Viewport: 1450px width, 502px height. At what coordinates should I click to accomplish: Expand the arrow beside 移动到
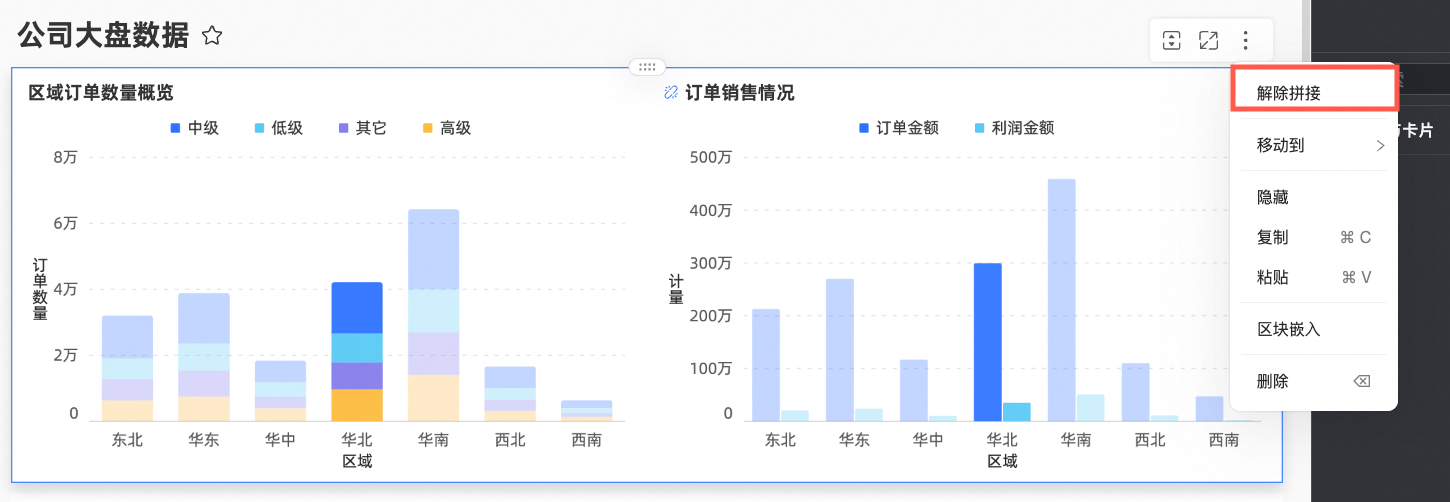(x=1380, y=146)
